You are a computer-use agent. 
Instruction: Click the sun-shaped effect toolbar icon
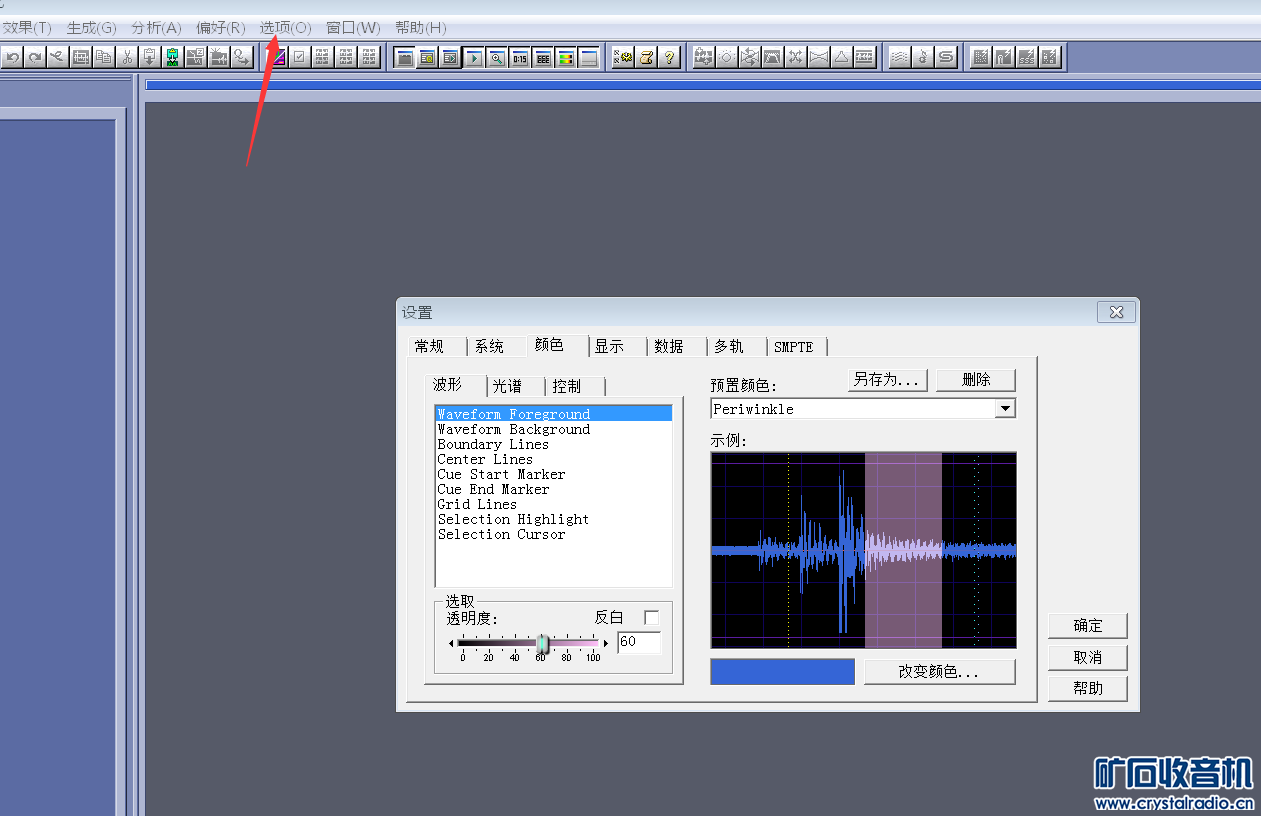(x=727, y=57)
